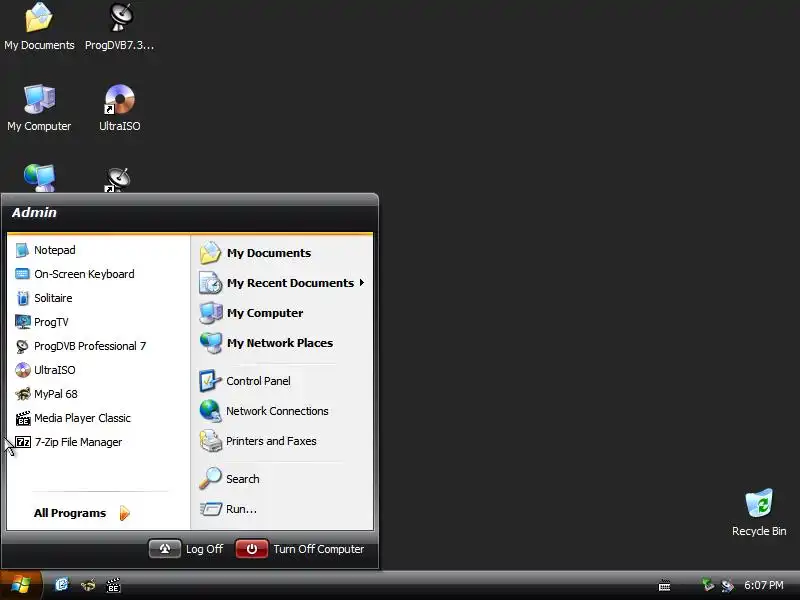
Task: Expand All Programs with the orange arrow
Action: [x=124, y=513]
